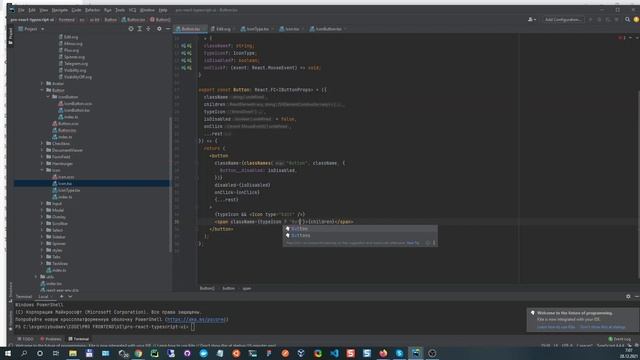This screenshot has width=640, height=360.
Task: Select second autocomplete suggestion in the popup
Action: pos(360,236)
